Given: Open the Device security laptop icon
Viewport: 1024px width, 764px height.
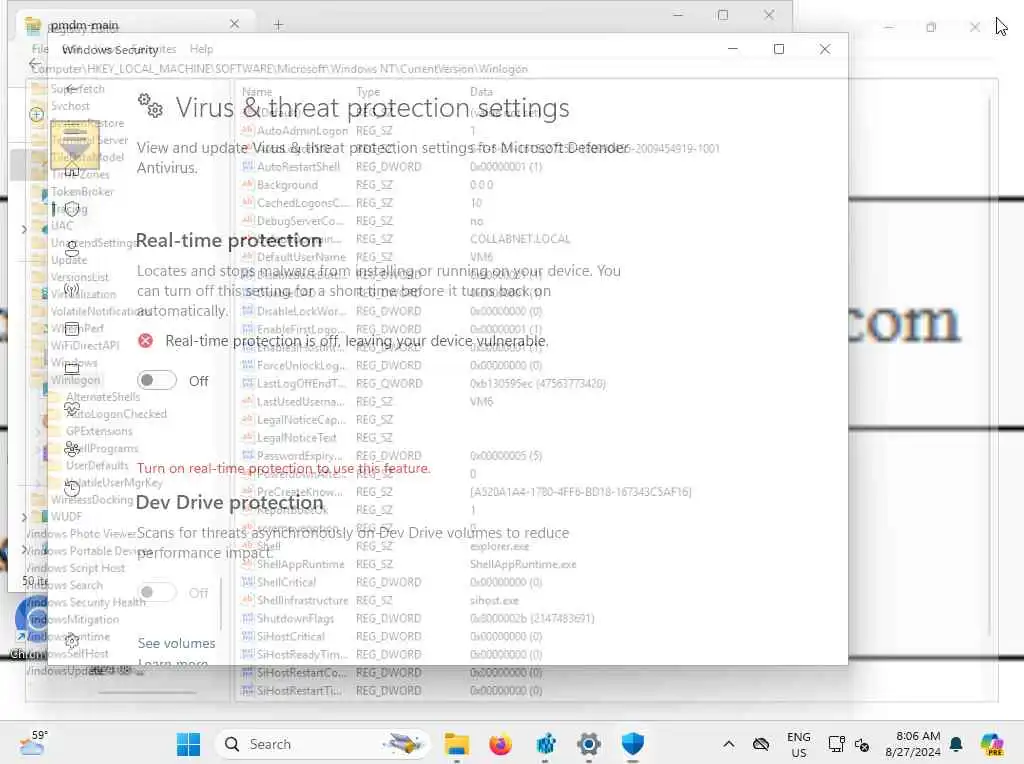Looking at the screenshot, I should 72,369.
